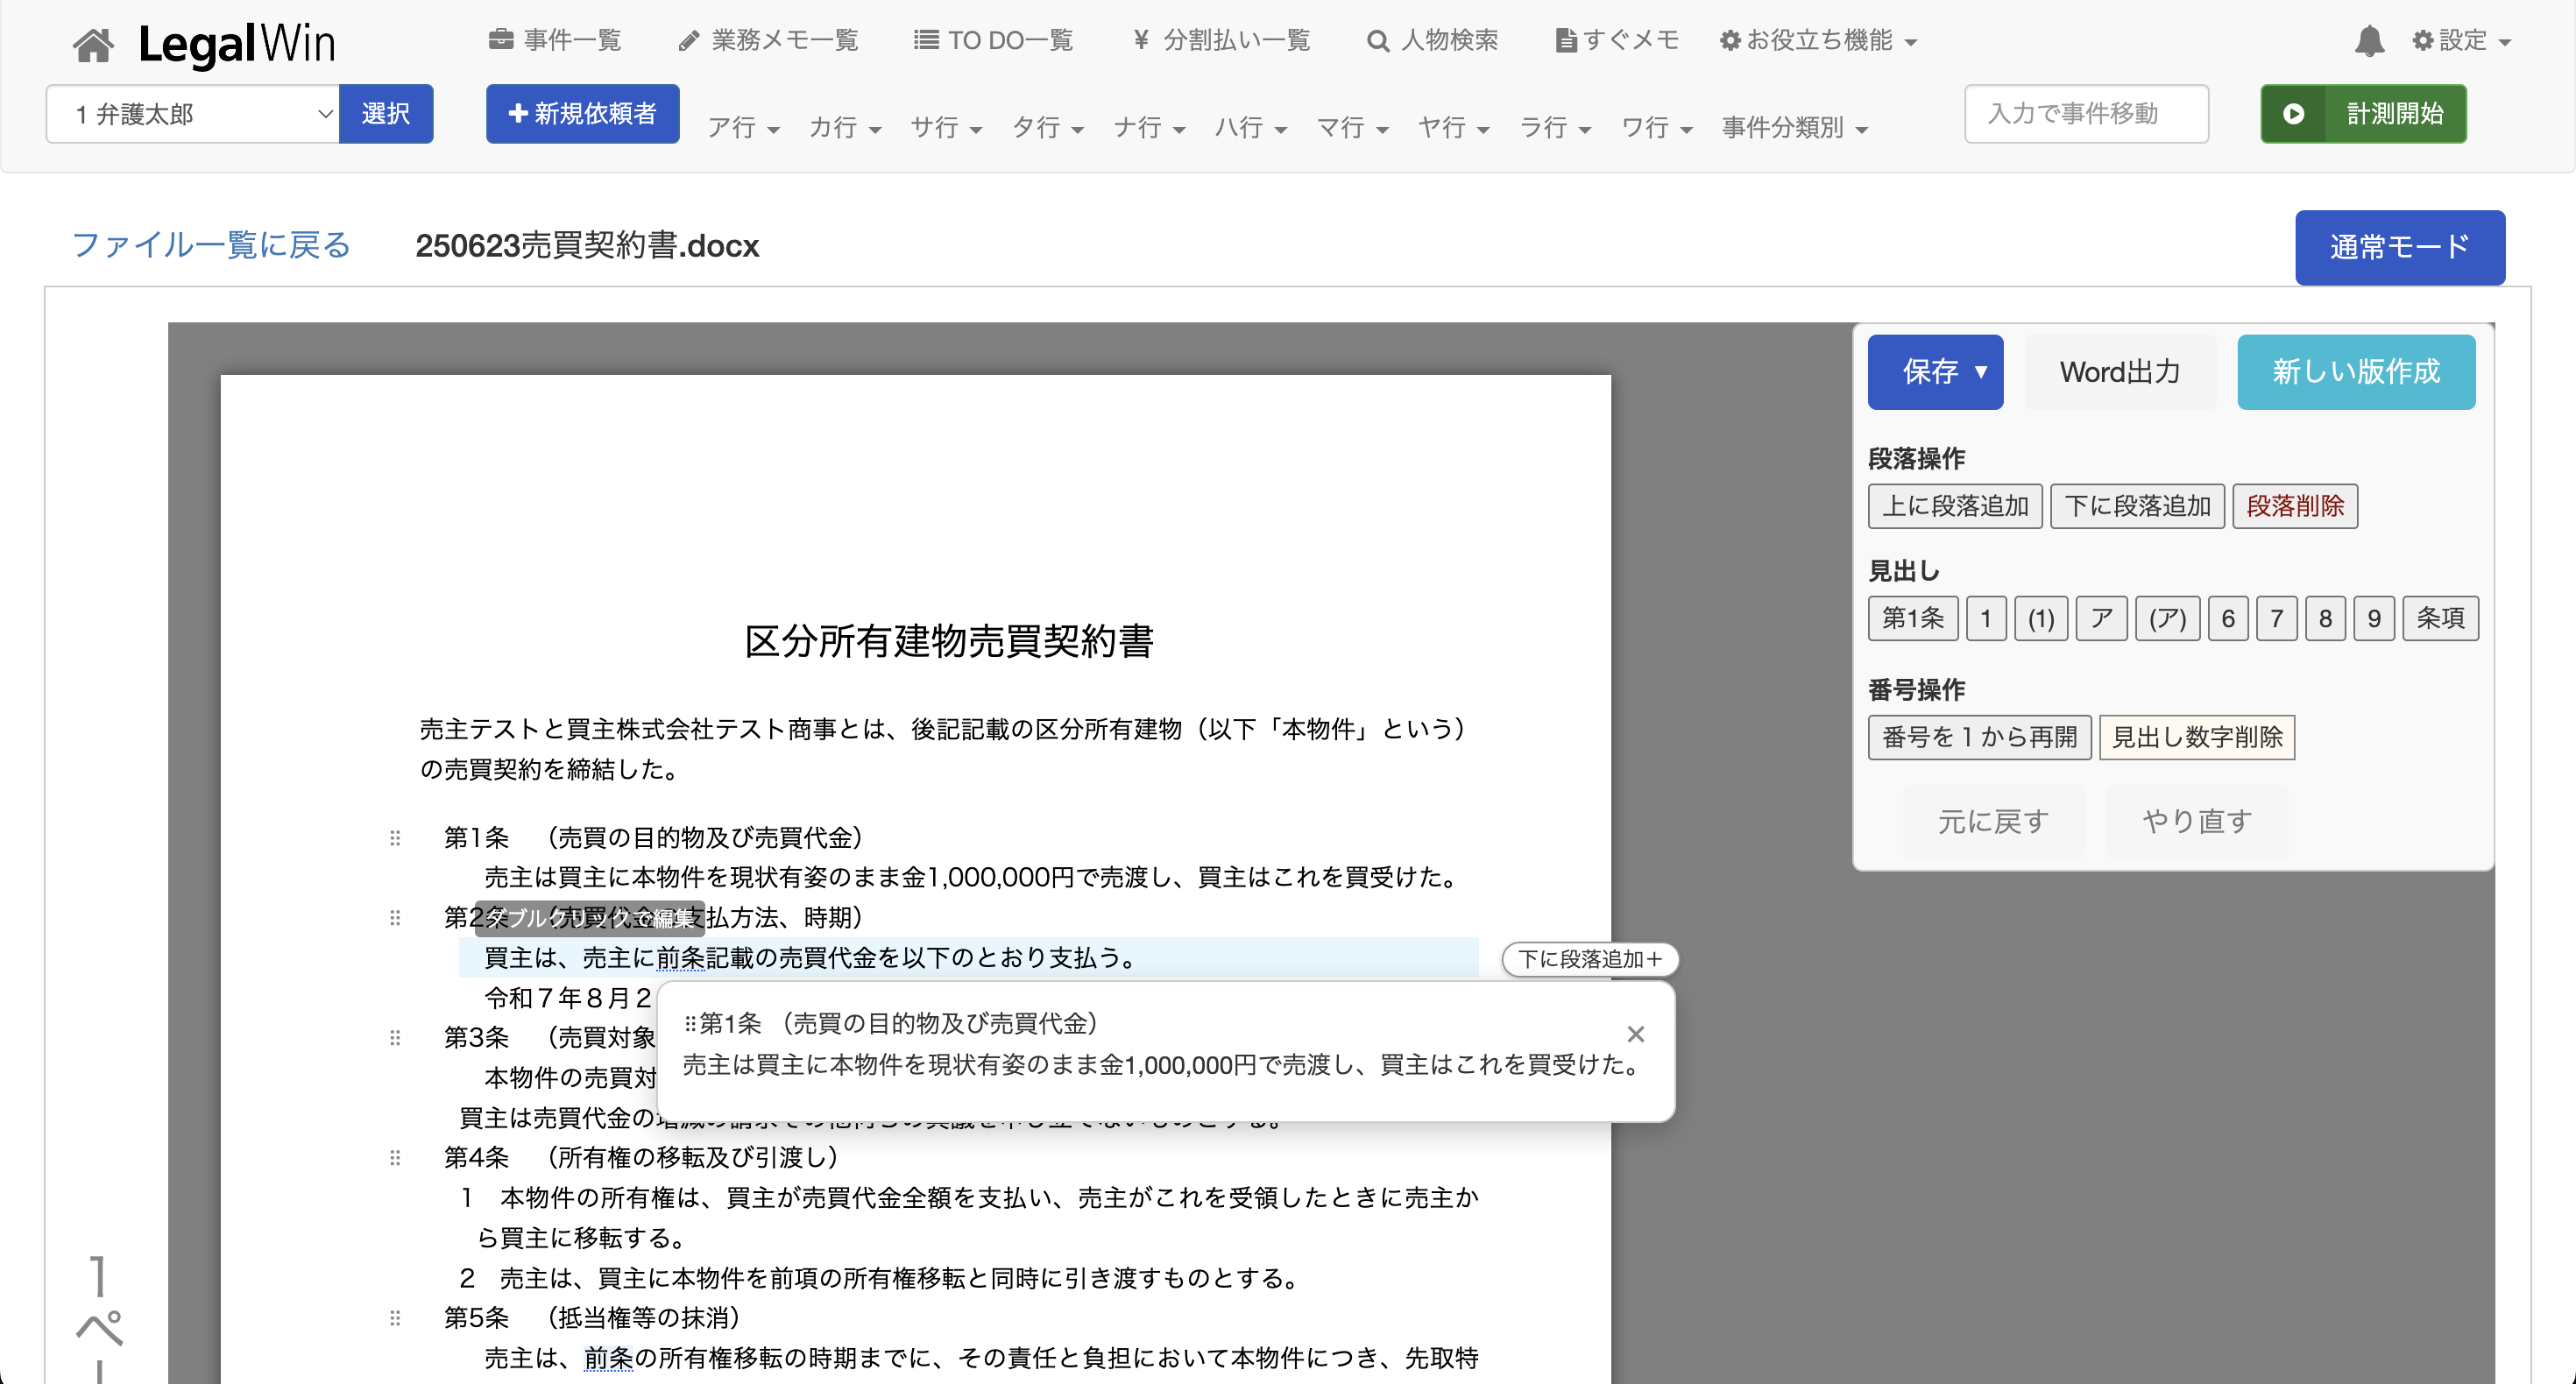Expand the お役立ち機能 dropdown
Screen dimensions: 2576x1384
point(1818,41)
